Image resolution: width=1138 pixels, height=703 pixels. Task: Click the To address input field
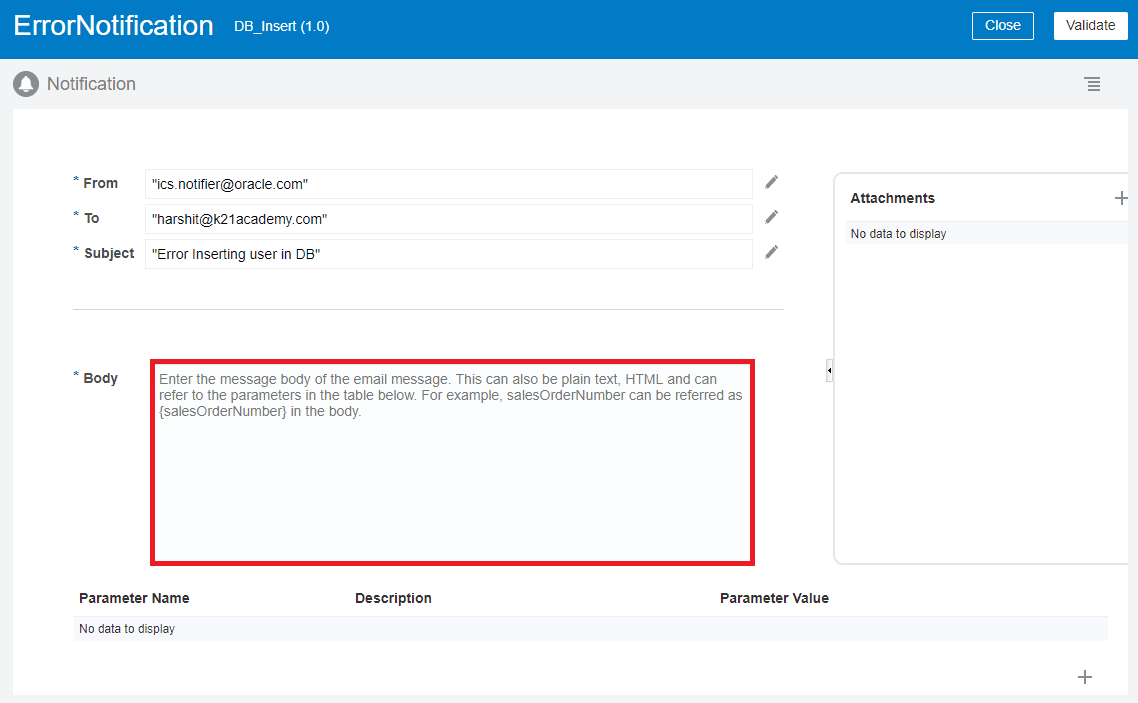[450, 219]
